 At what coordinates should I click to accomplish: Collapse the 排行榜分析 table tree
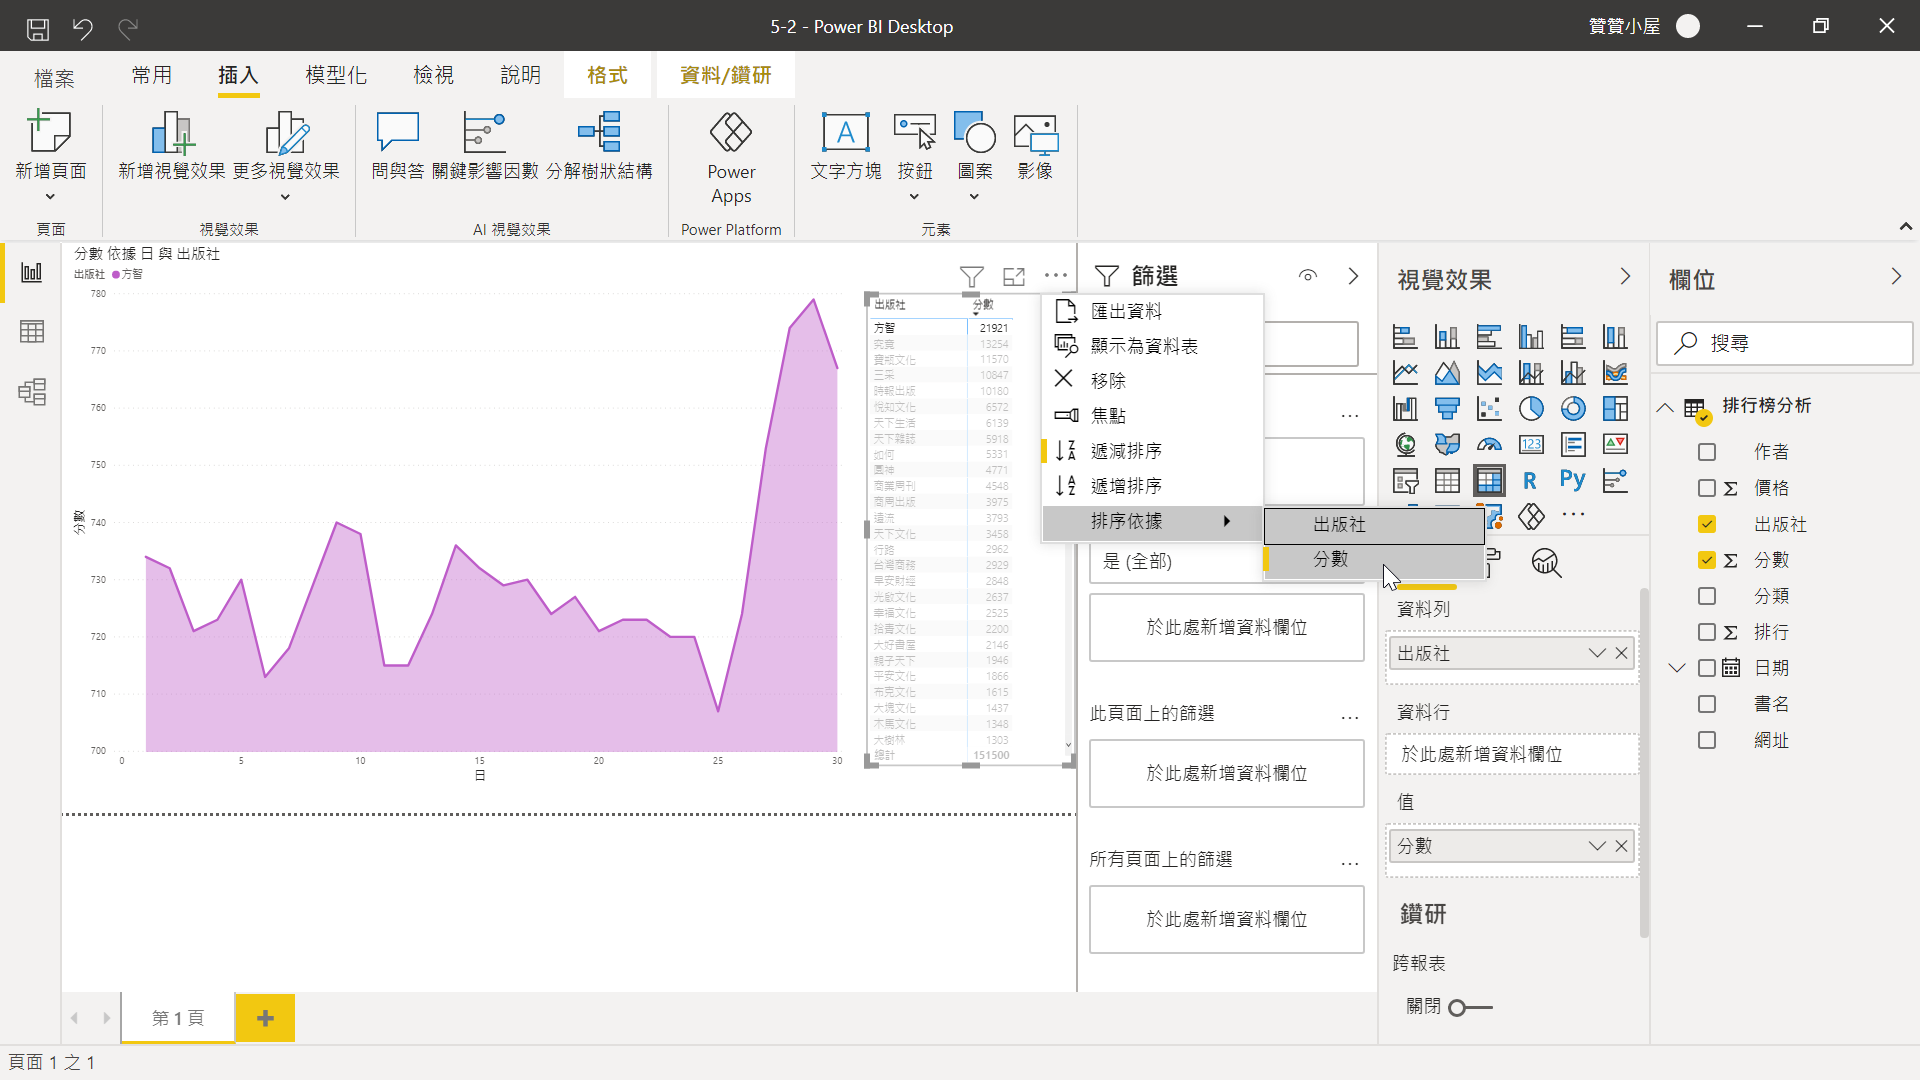(1665, 407)
